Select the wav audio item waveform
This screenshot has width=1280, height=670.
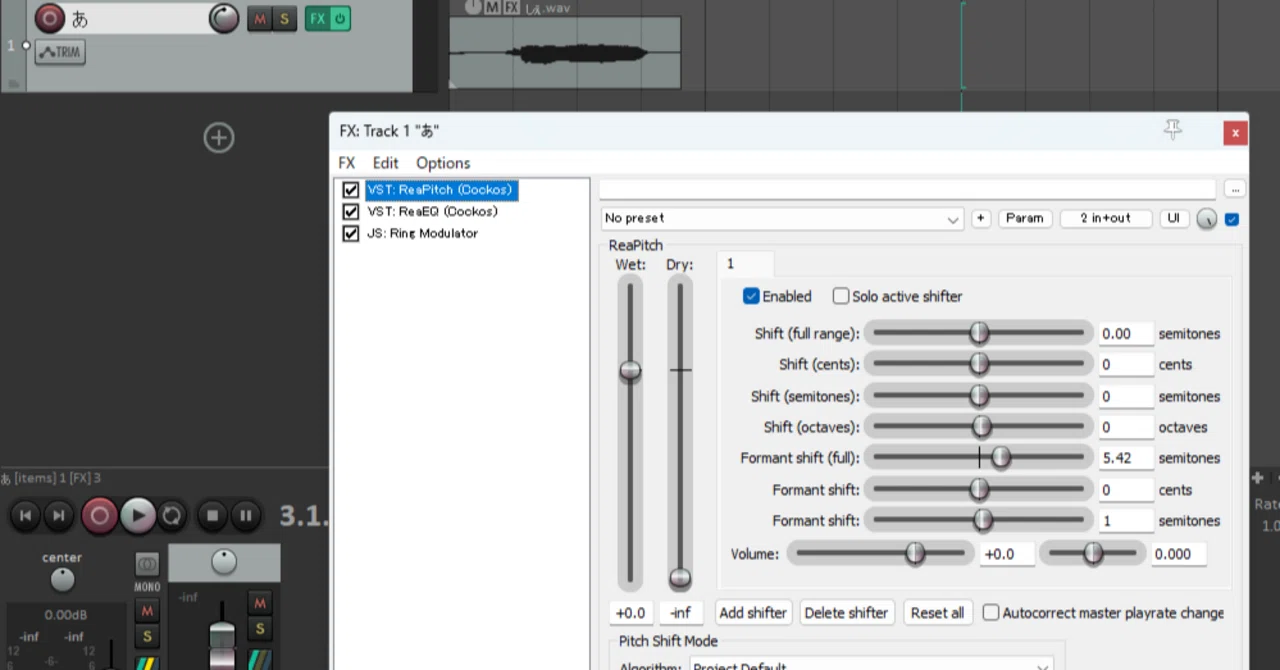565,53
